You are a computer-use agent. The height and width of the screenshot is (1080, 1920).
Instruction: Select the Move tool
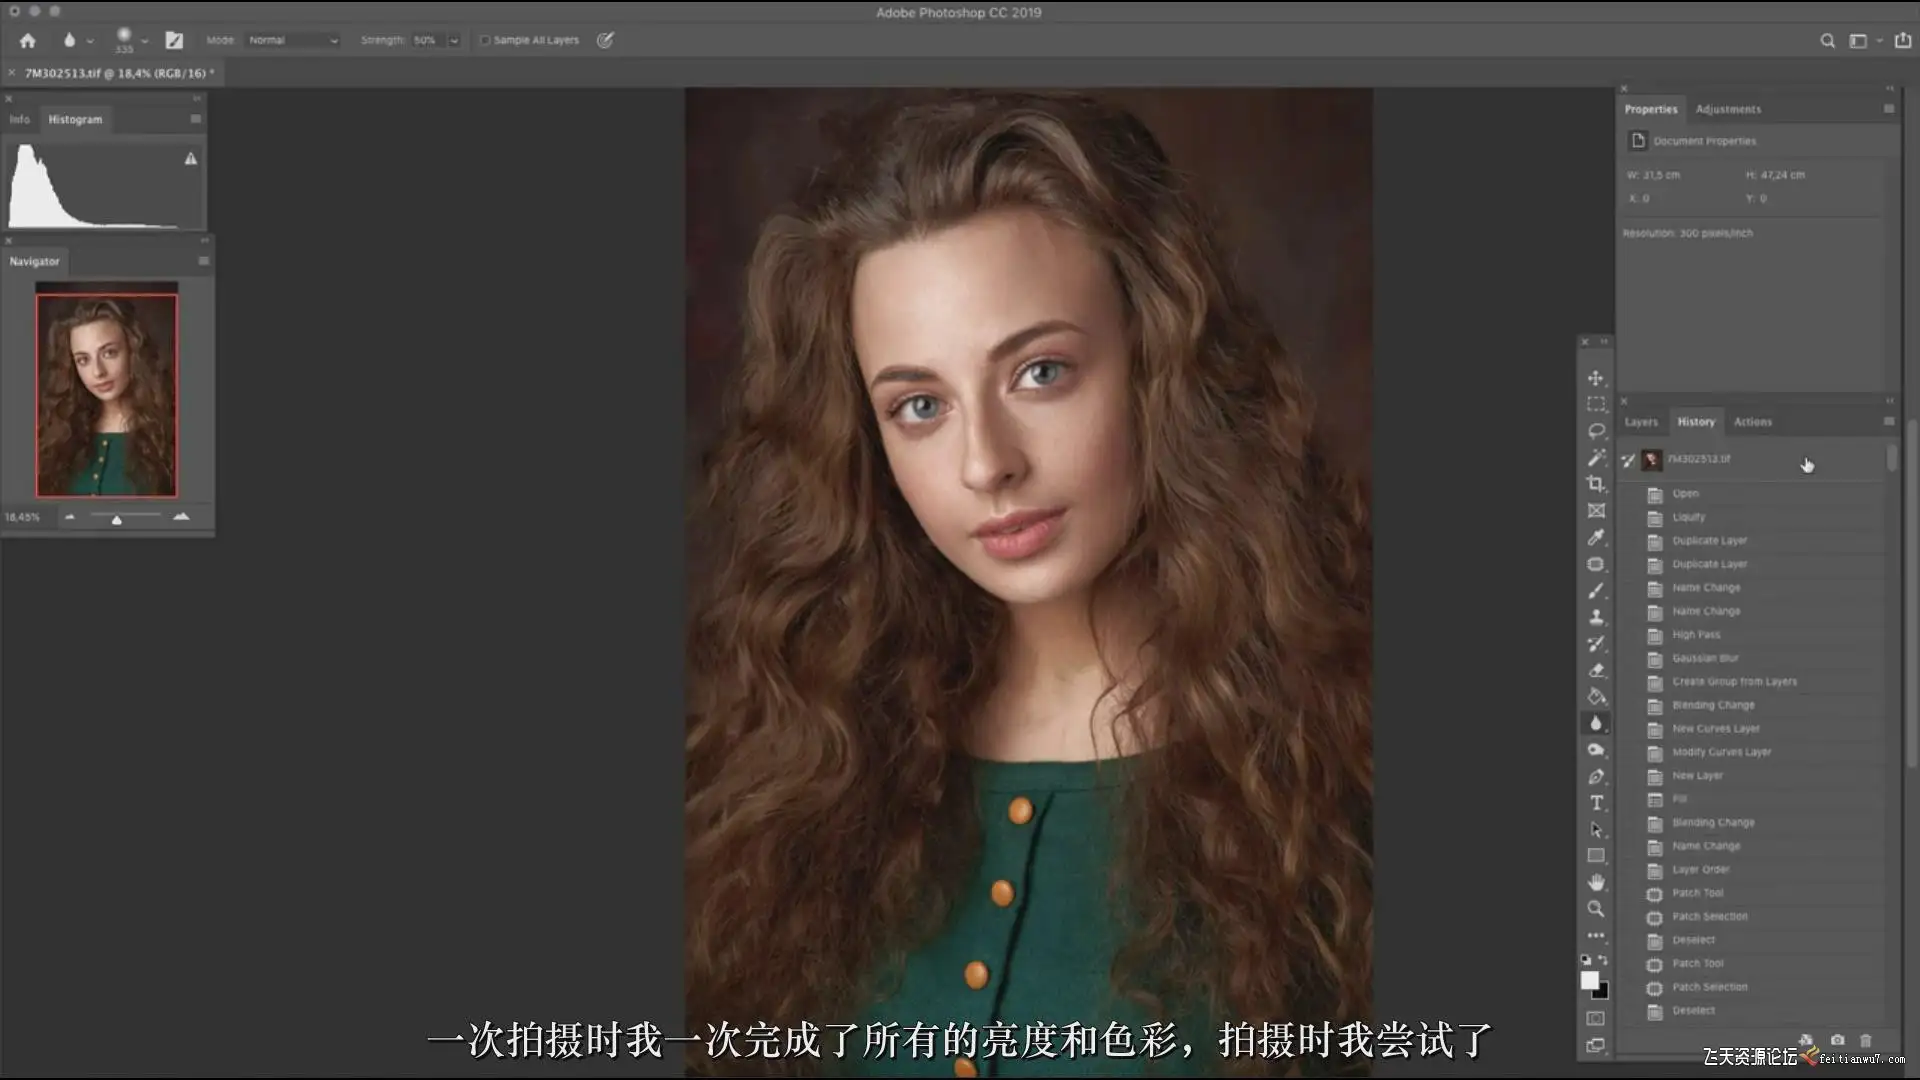pyautogui.click(x=1596, y=378)
